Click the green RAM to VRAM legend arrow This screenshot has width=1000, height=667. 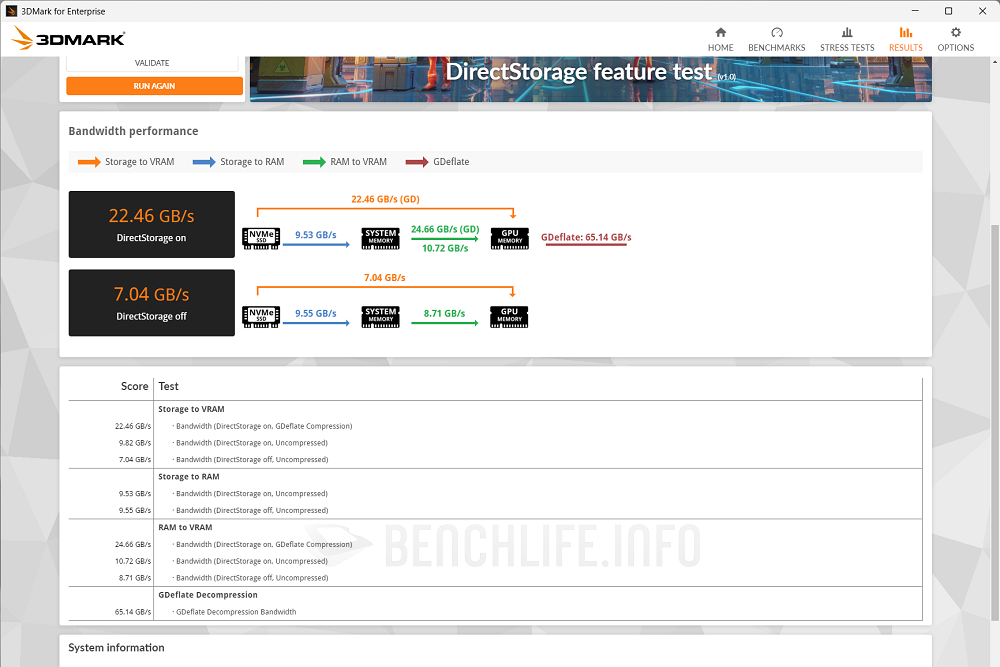click(314, 162)
